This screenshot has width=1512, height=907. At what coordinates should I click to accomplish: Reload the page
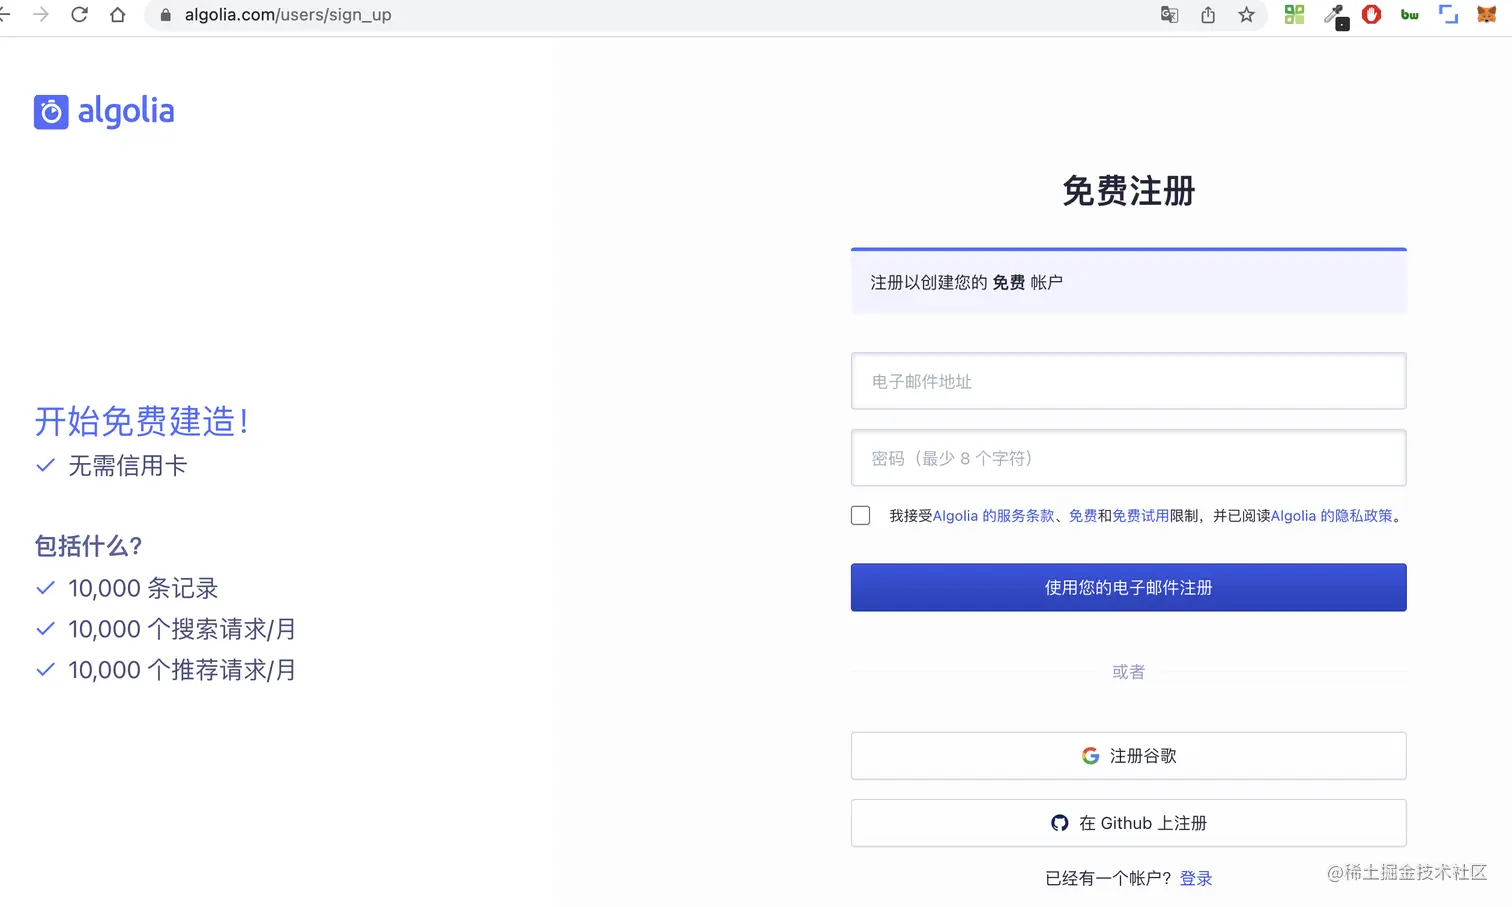coord(79,15)
